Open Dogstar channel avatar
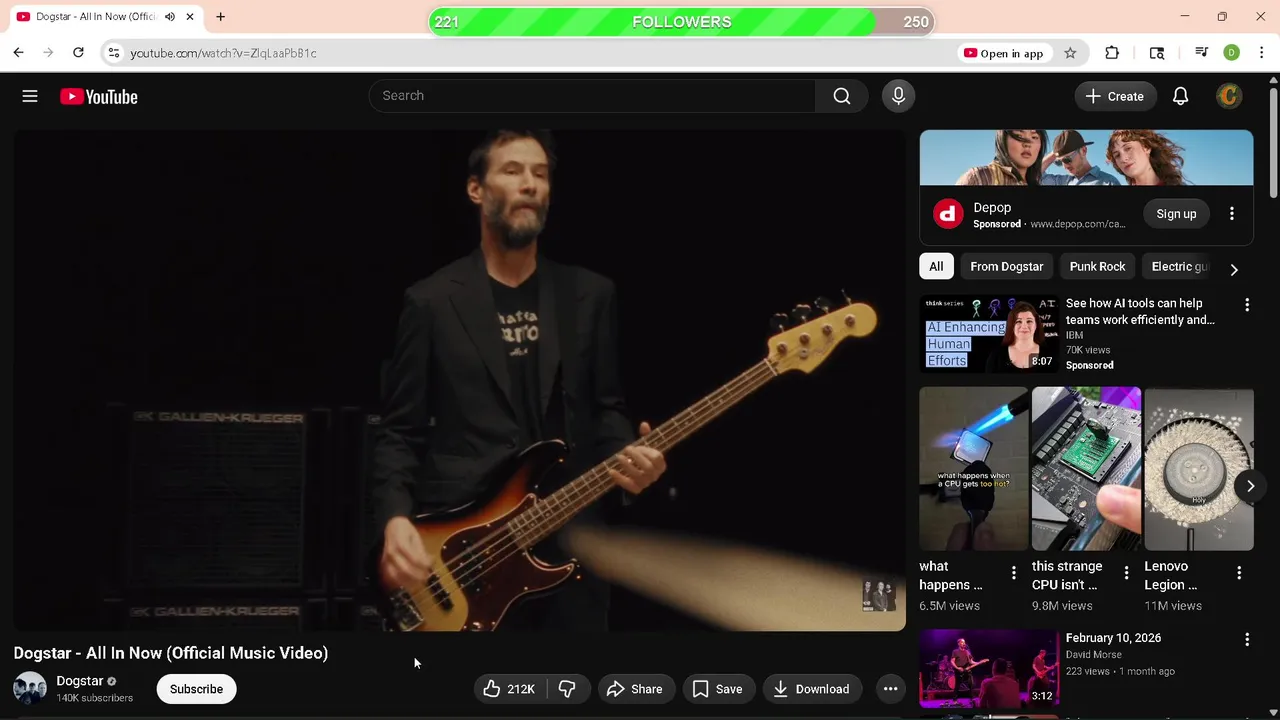Image resolution: width=1280 pixels, height=720 pixels. tap(30, 689)
